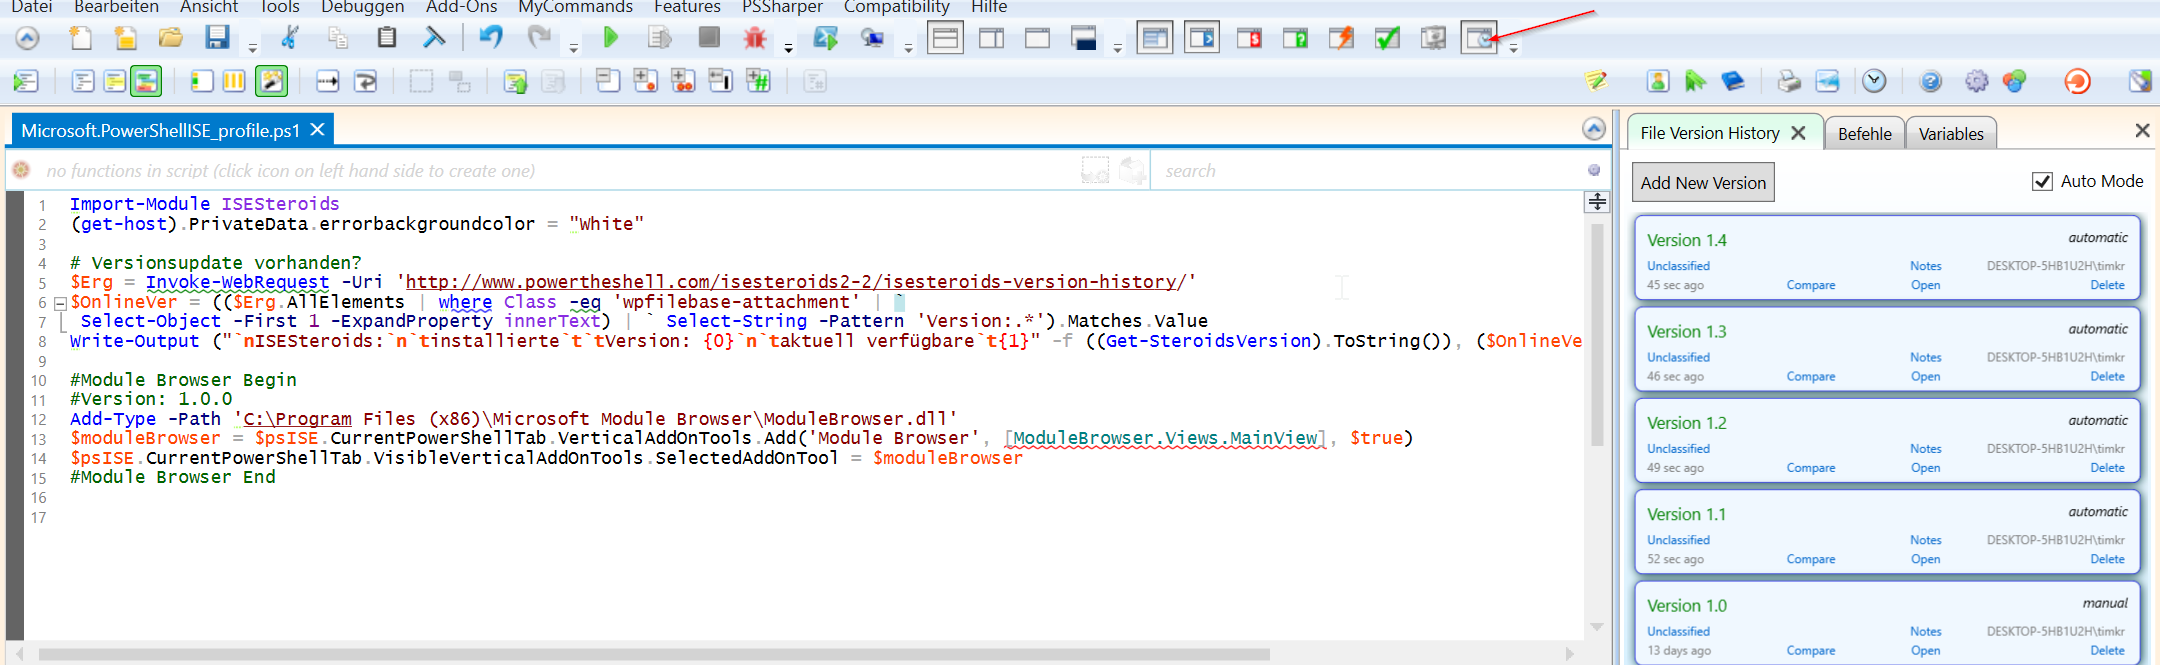The width and height of the screenshot is (2160, 665).
Task: Collapse the toolbar with the round up-arrow button
Action: (x=27, y=38)
